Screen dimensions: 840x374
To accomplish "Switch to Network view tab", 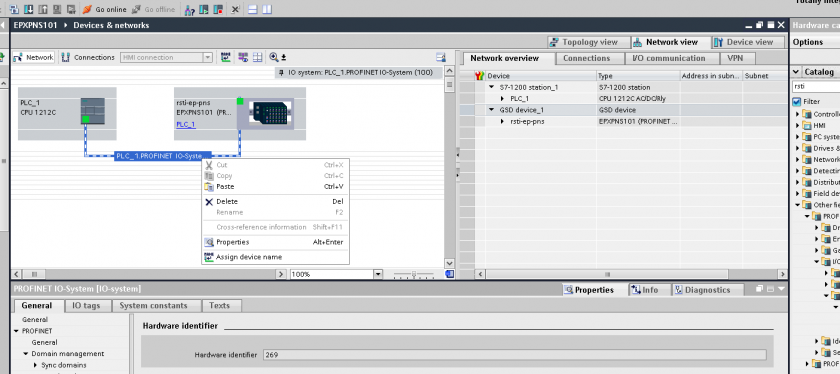I will [670, 42].
